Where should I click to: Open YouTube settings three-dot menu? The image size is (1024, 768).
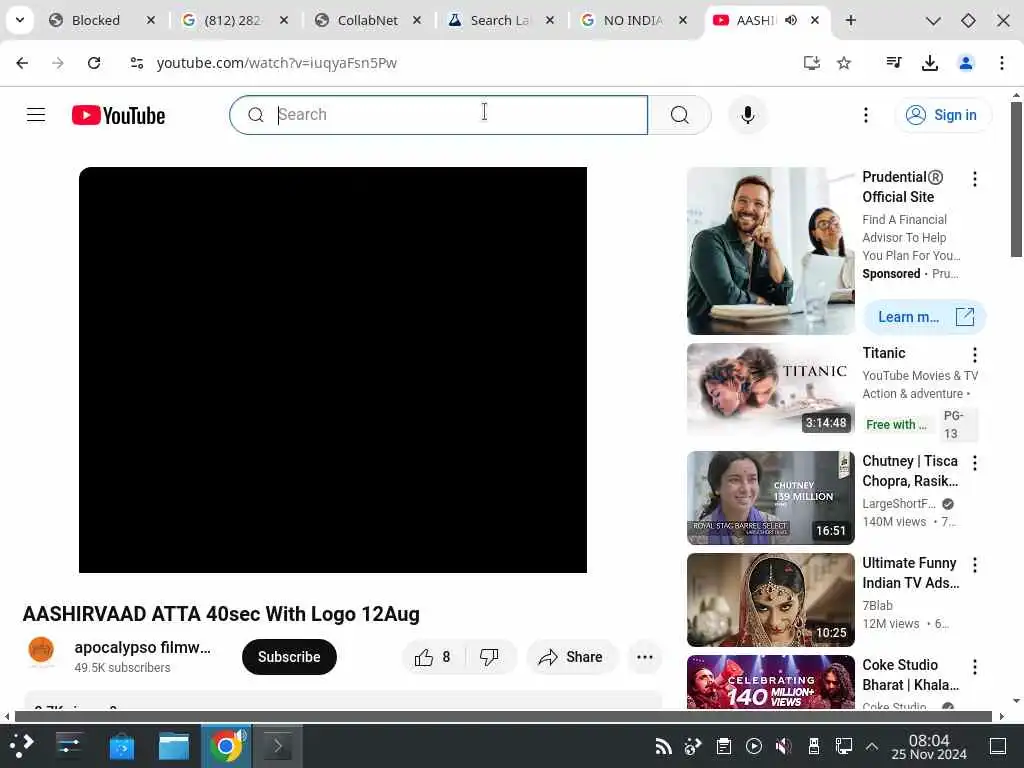[x=866, y=115]
